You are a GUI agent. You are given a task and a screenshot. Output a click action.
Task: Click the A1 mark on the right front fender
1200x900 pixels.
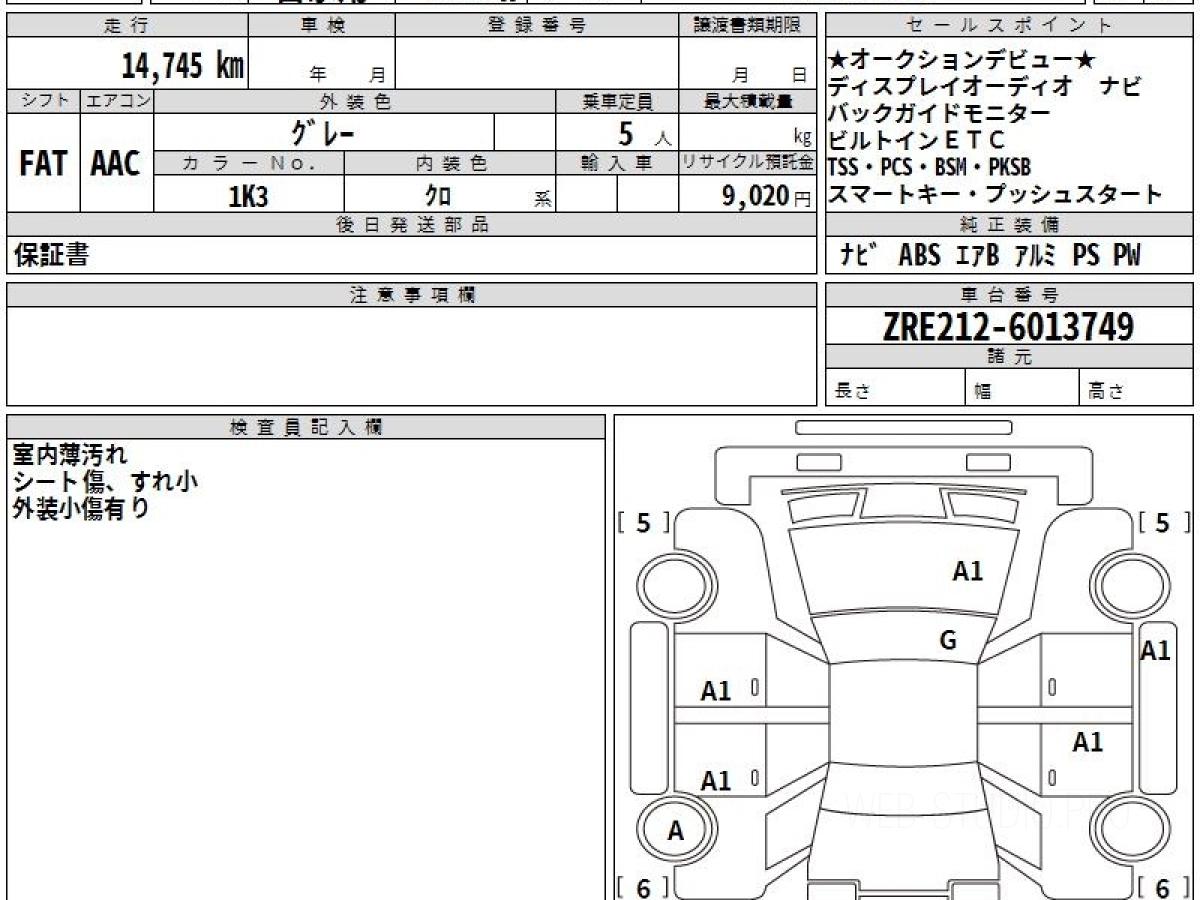1156,651
